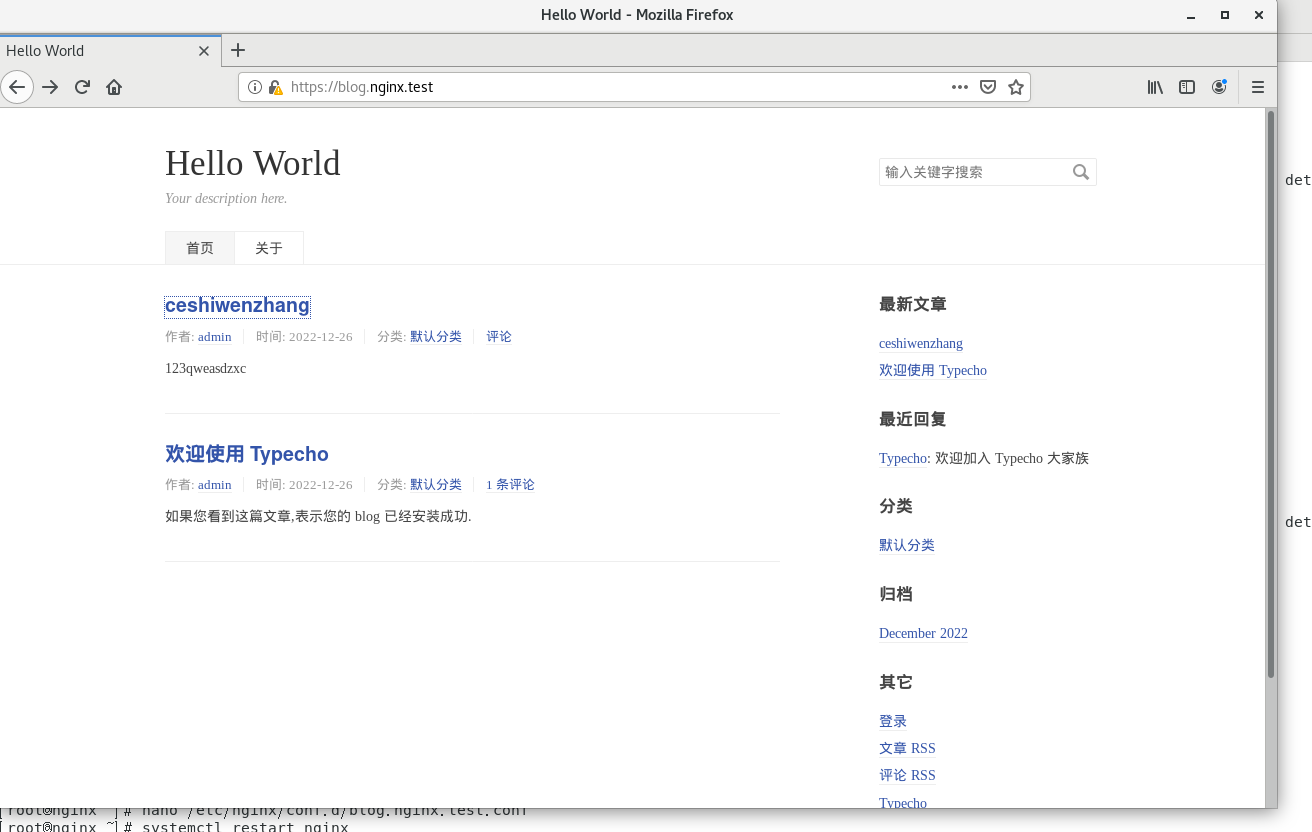The width and height of the screenshot is (1312, 832).
Task: Close the Hello World tab
Action: click(x=204, y=51)
